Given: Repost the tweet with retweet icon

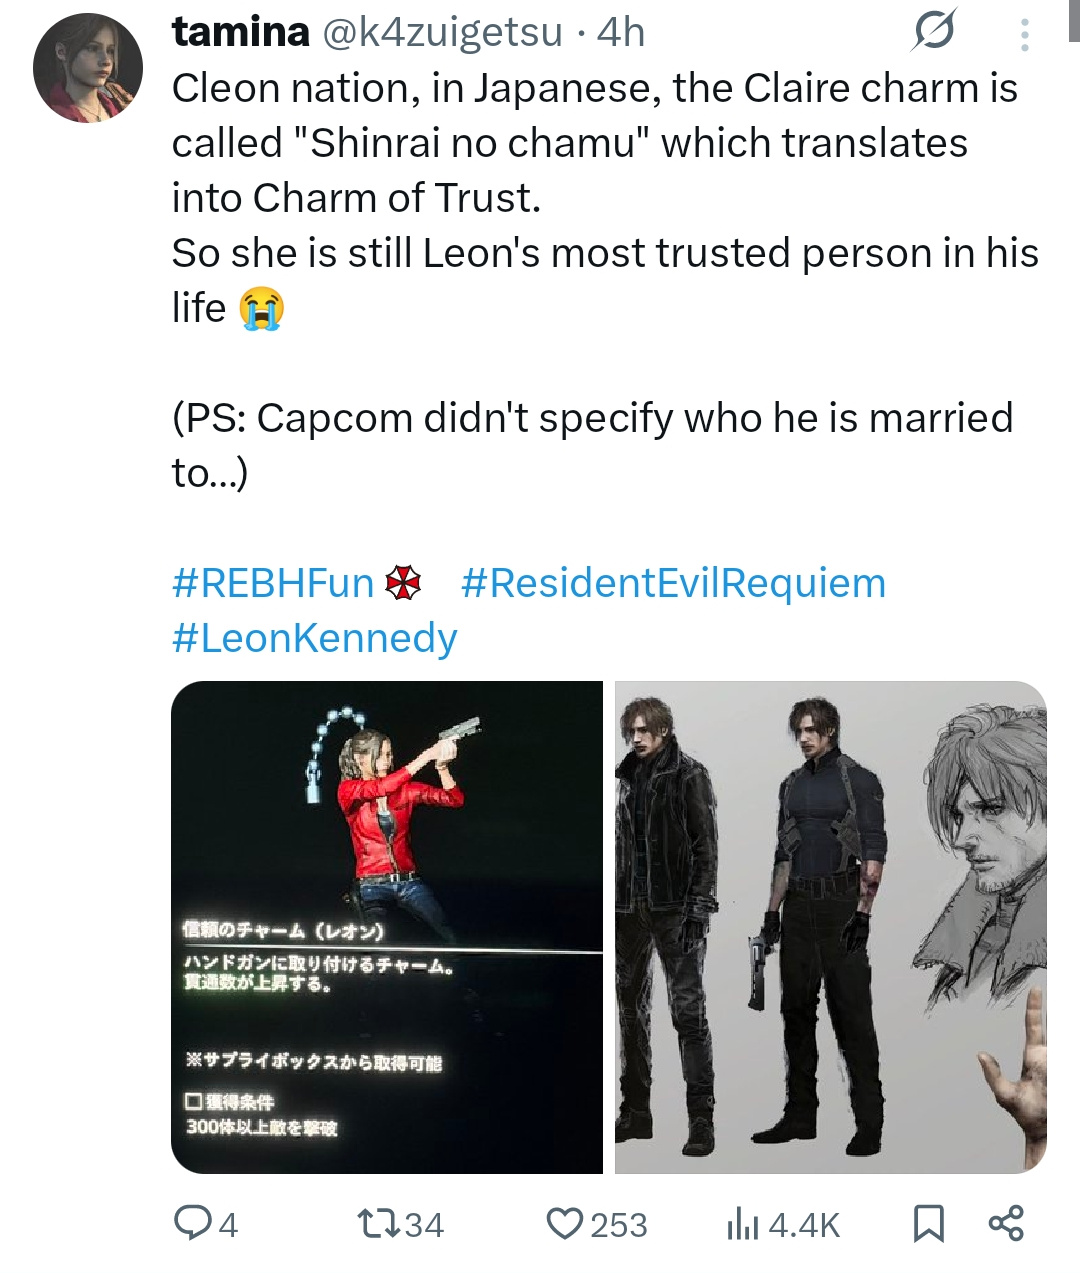Looking at the screenshot, I should (379, 1223).
